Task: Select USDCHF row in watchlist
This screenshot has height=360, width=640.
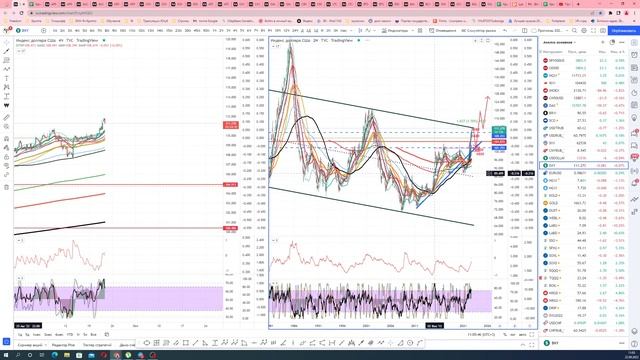Action: point(584,323)
